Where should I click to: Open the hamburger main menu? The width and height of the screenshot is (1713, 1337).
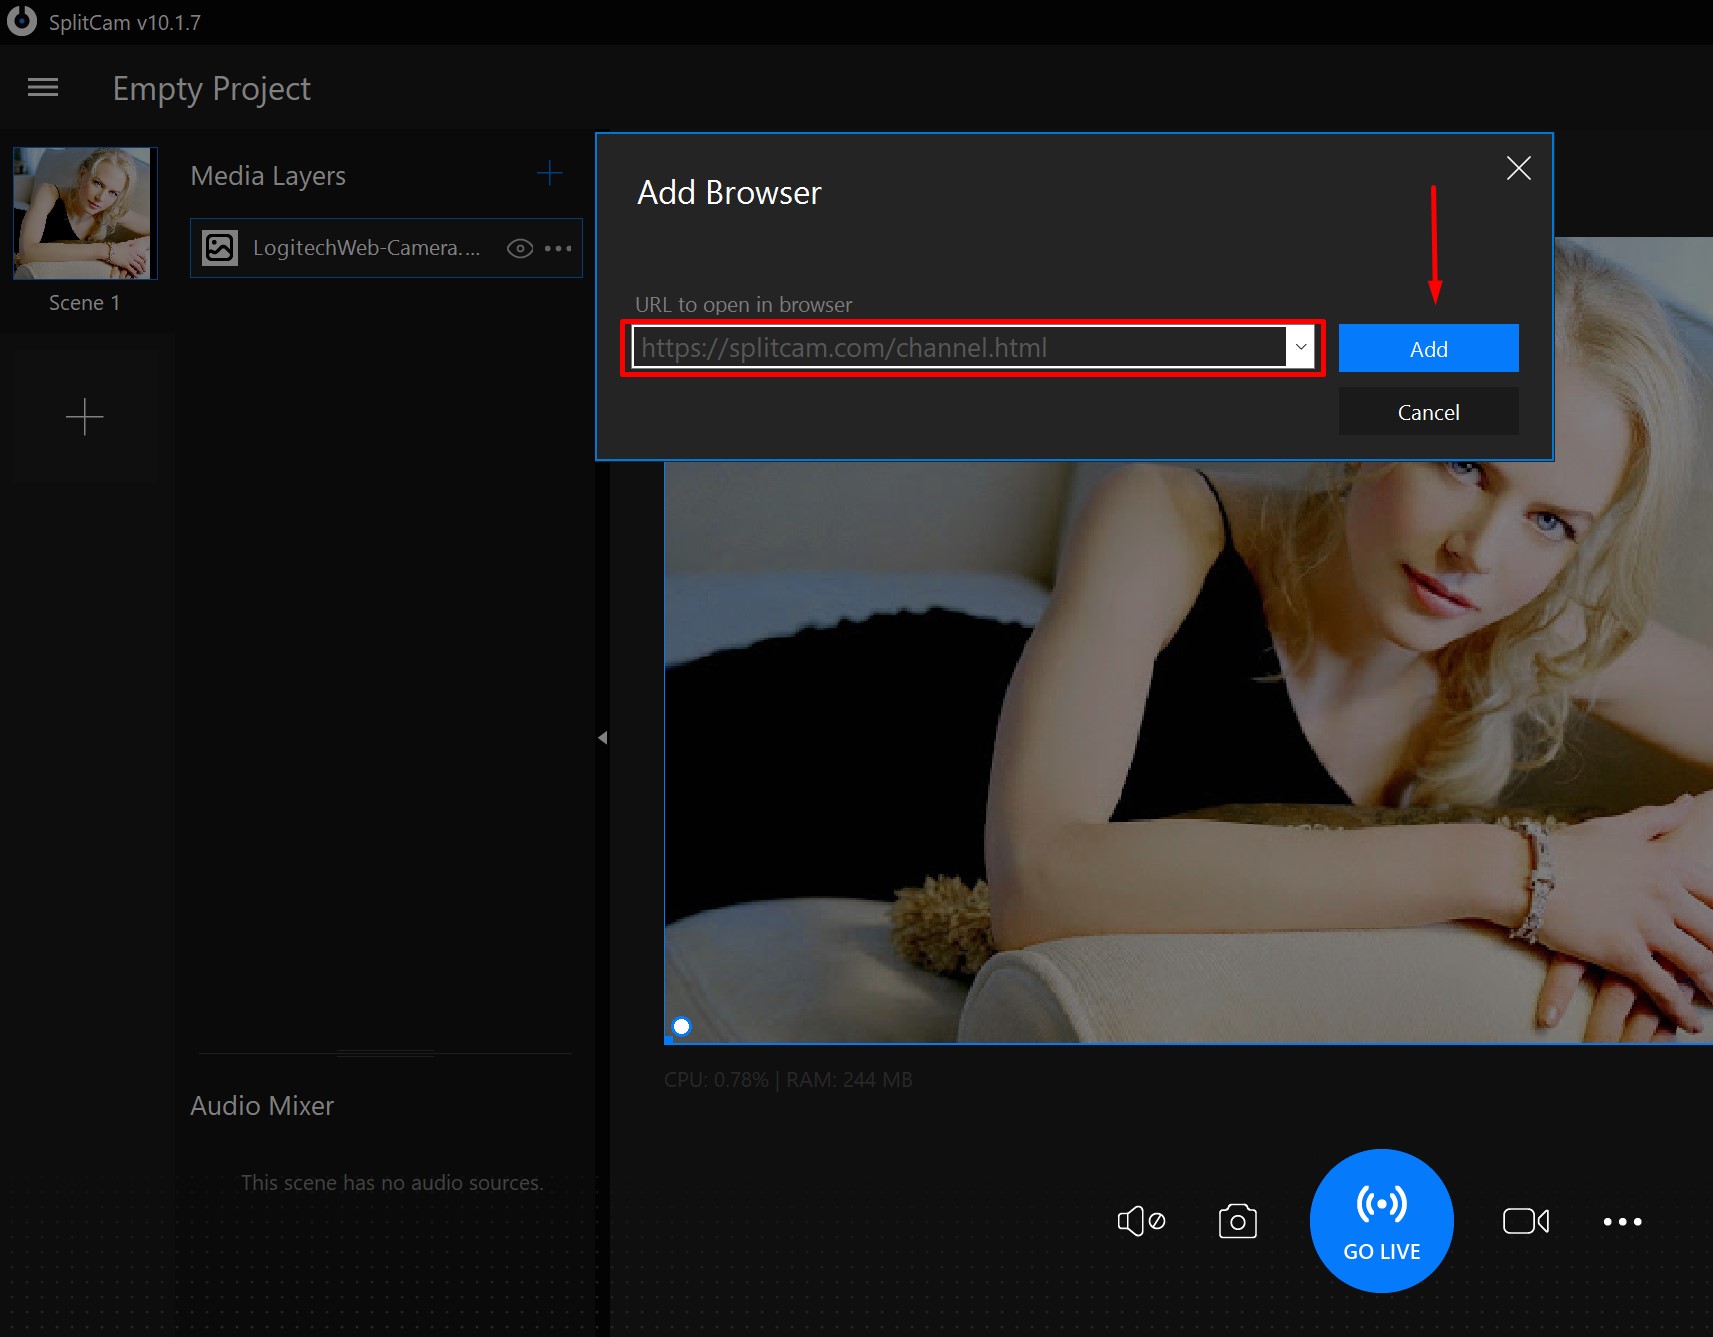click(43, 88)
